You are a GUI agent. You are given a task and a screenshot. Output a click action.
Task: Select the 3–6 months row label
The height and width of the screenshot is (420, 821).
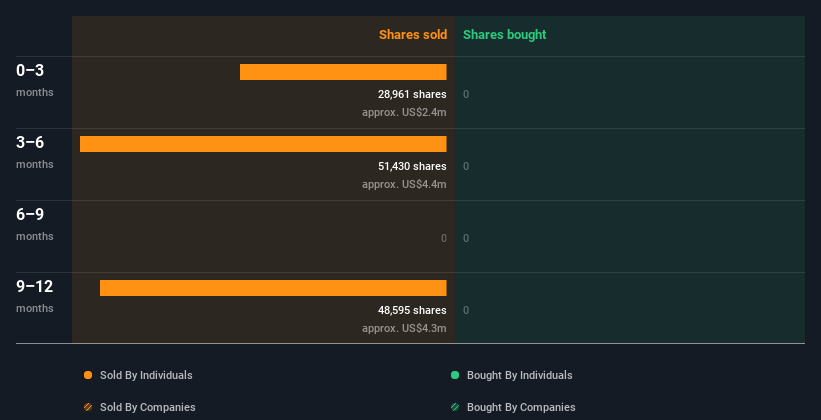click(35, 152)
